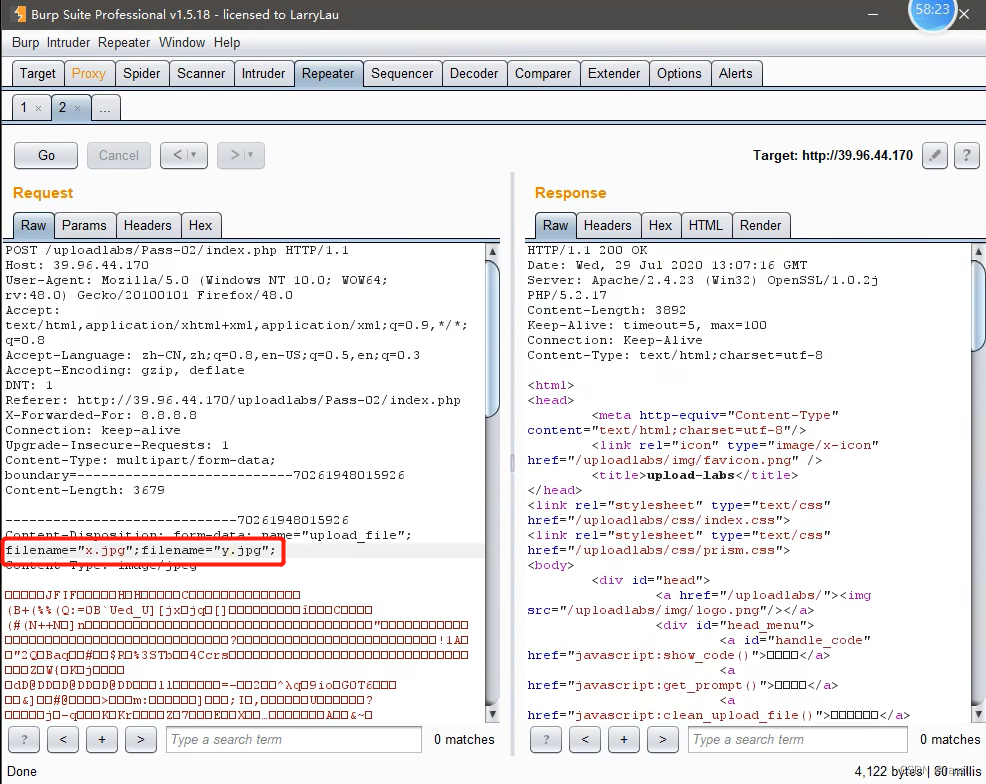This screenshot has height=784, width=986.
Task: Go to next response search match
Action: [663, 739]
